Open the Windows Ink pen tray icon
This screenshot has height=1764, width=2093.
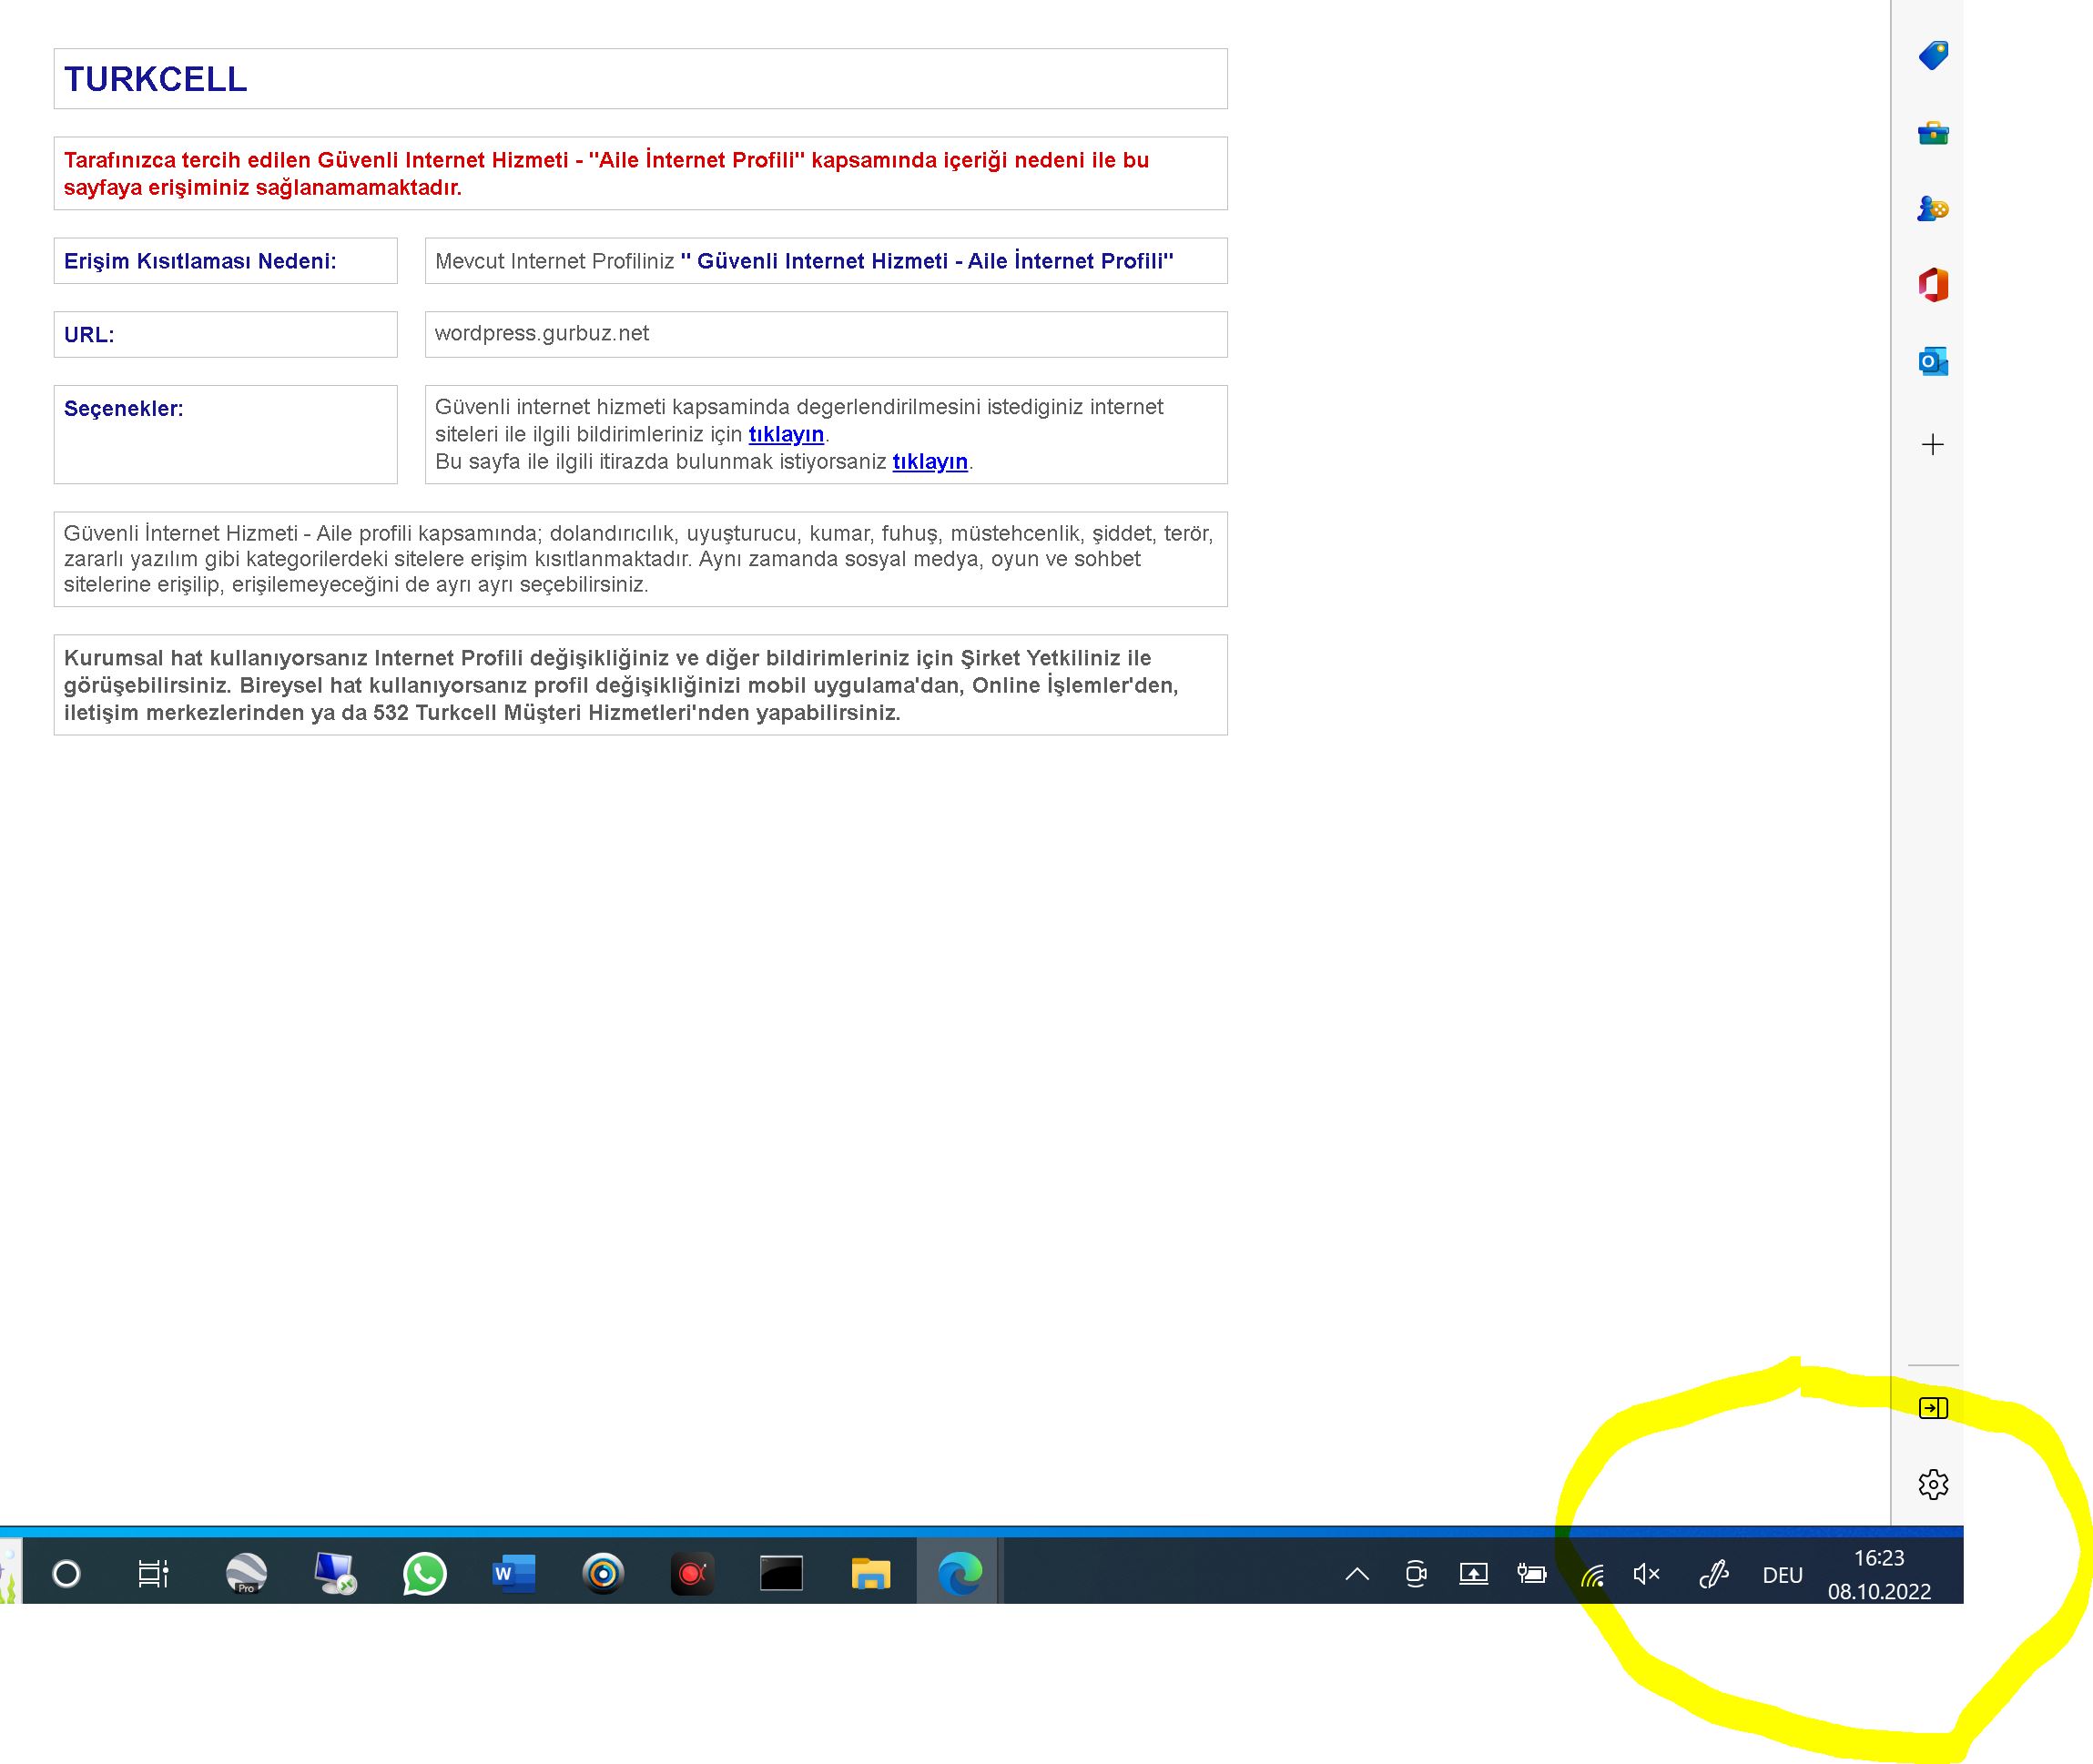coord(1714,1575)
